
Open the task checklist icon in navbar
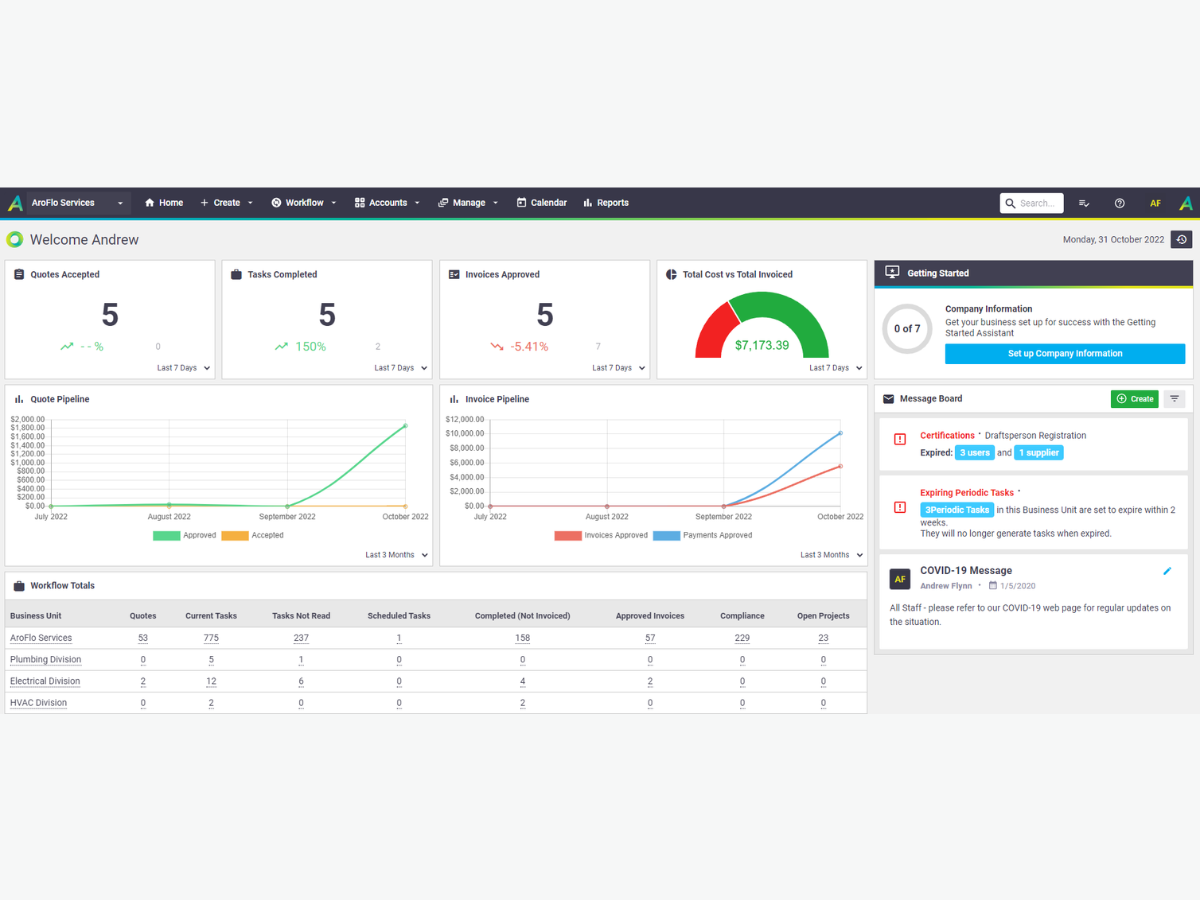(x=1084, y=203)
